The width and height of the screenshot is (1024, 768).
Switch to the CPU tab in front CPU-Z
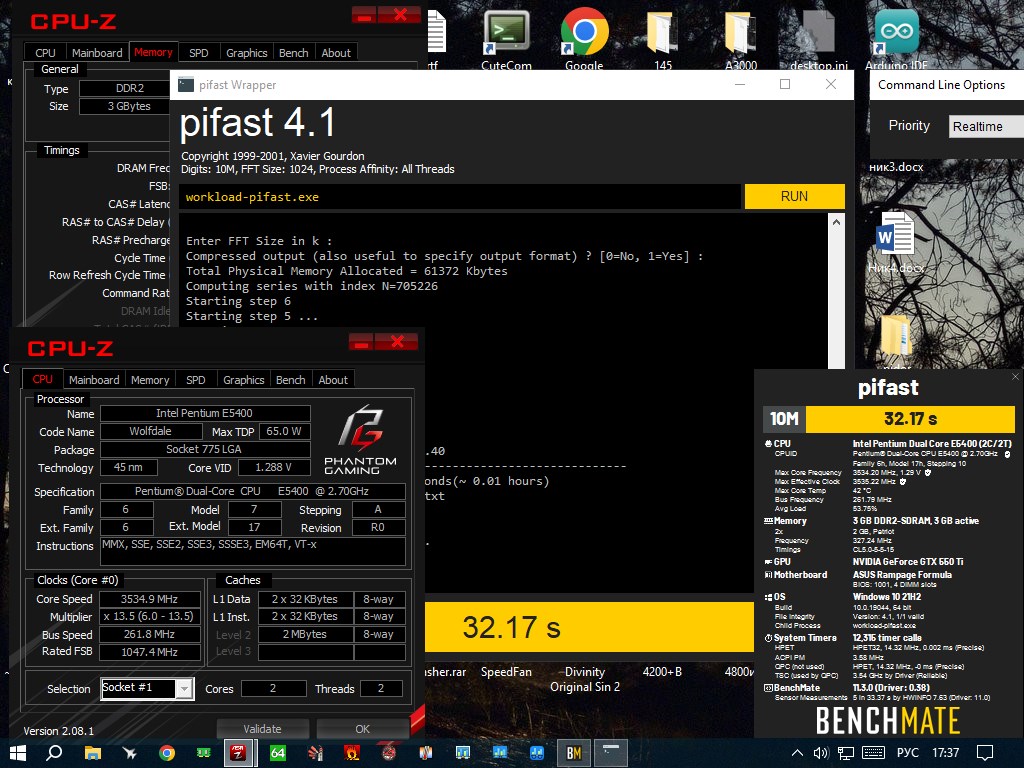pyautogui.click(x=42, y=379)
